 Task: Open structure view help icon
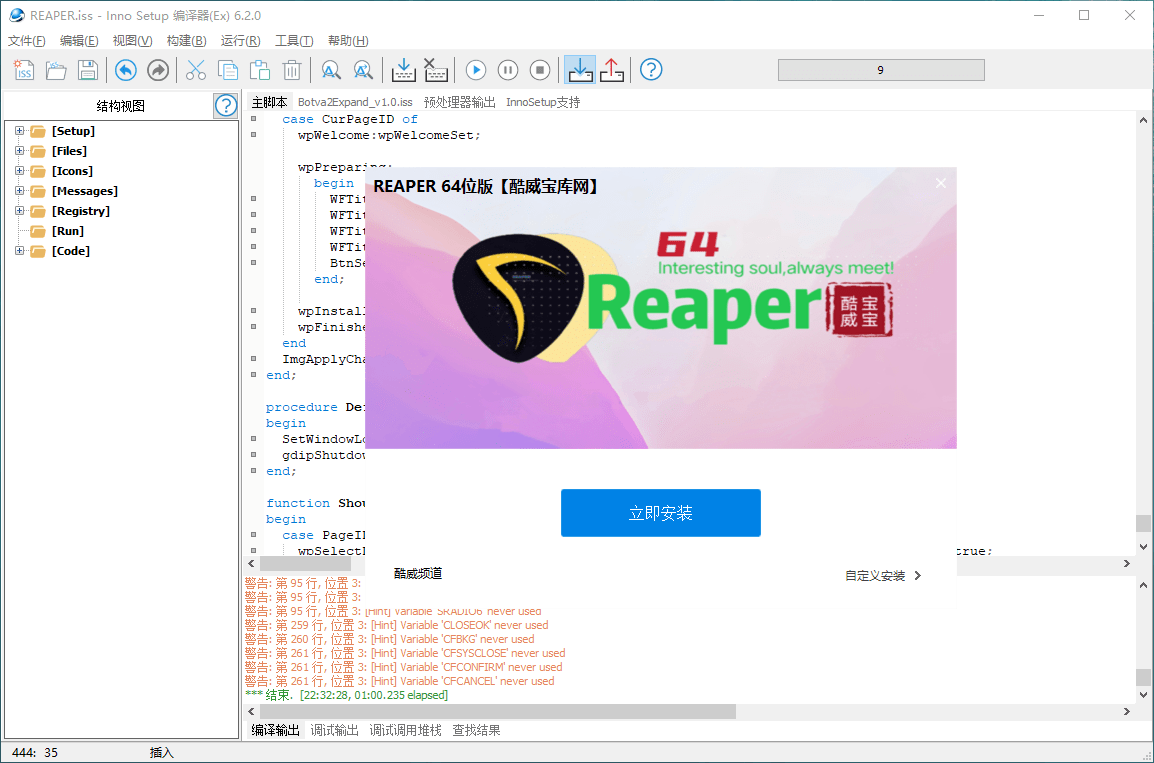[x=226, y=106]
